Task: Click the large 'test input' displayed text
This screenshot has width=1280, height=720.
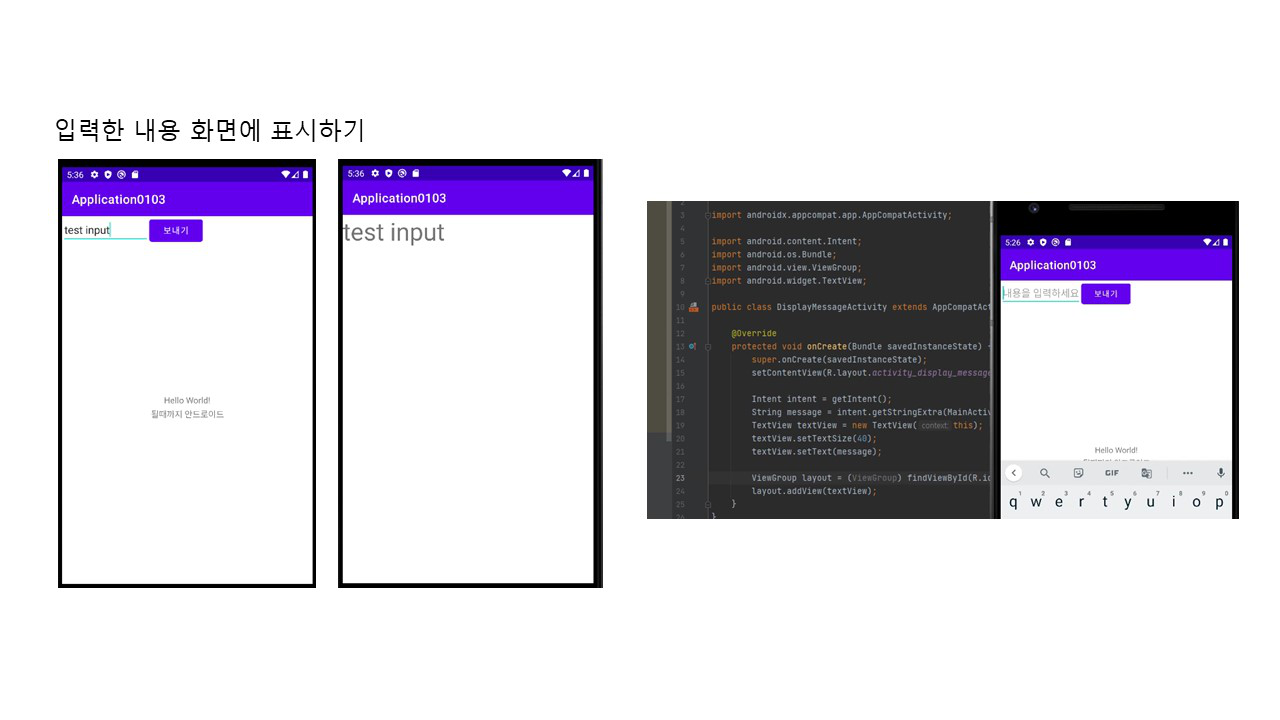Action: click(394, 233)
